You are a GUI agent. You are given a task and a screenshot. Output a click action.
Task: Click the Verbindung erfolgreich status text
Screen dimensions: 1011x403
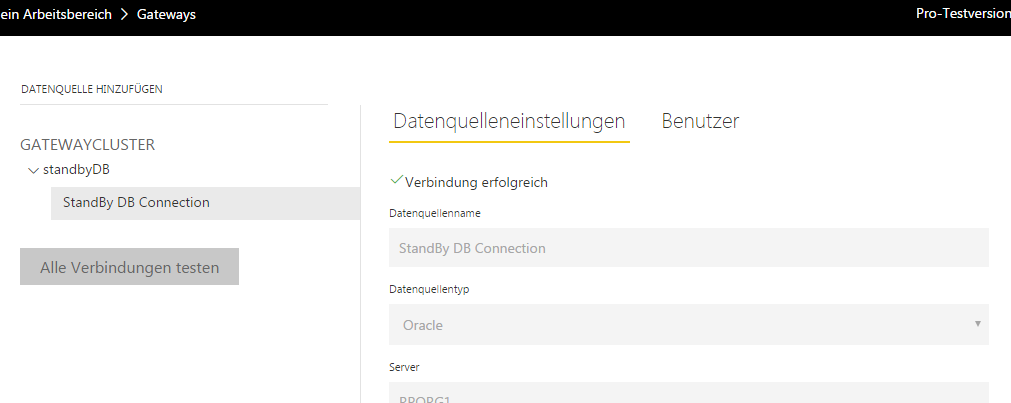point(476,182)
